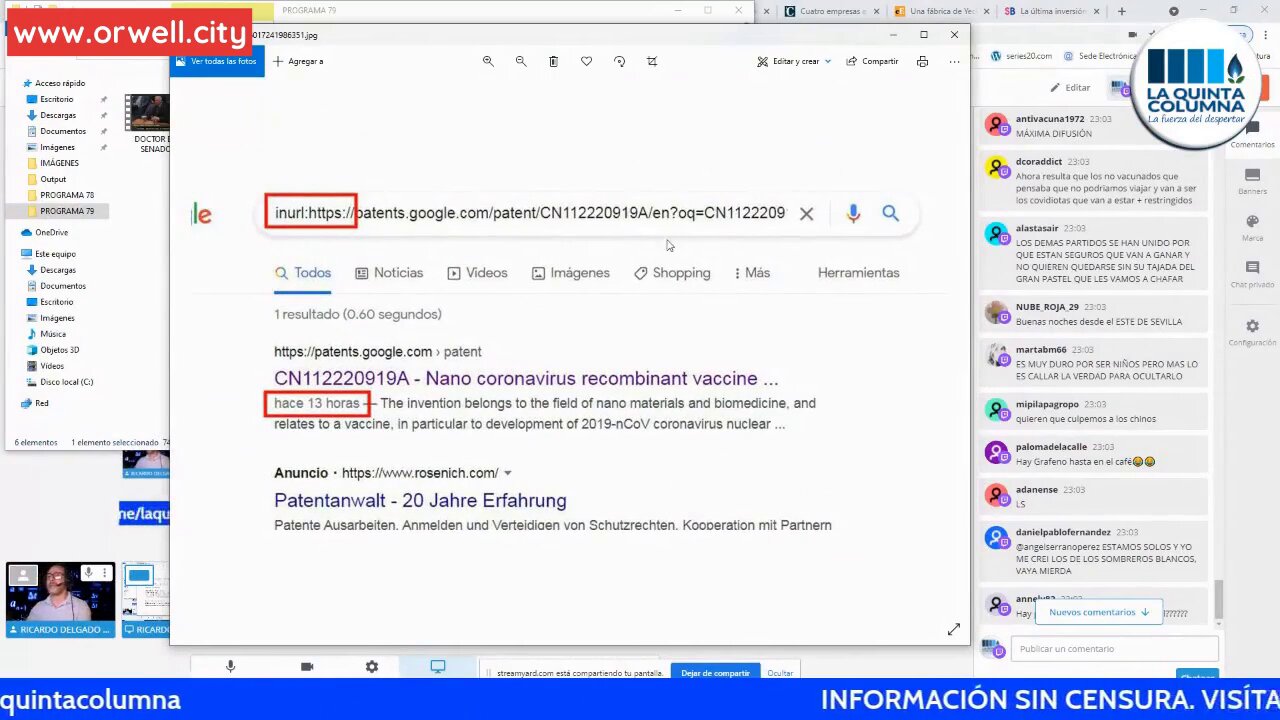
Task: Select Disco local (C:) in Explorer
Action: (66, 382)
